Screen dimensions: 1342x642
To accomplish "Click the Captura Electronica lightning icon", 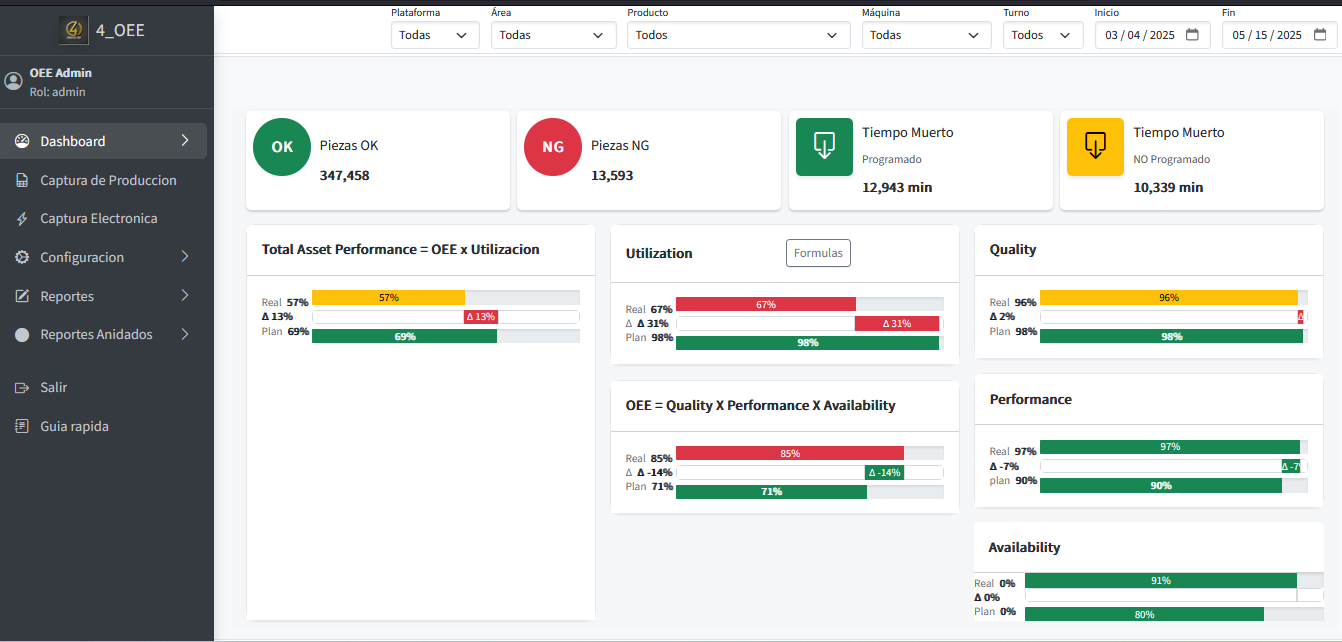I will 22,219.
